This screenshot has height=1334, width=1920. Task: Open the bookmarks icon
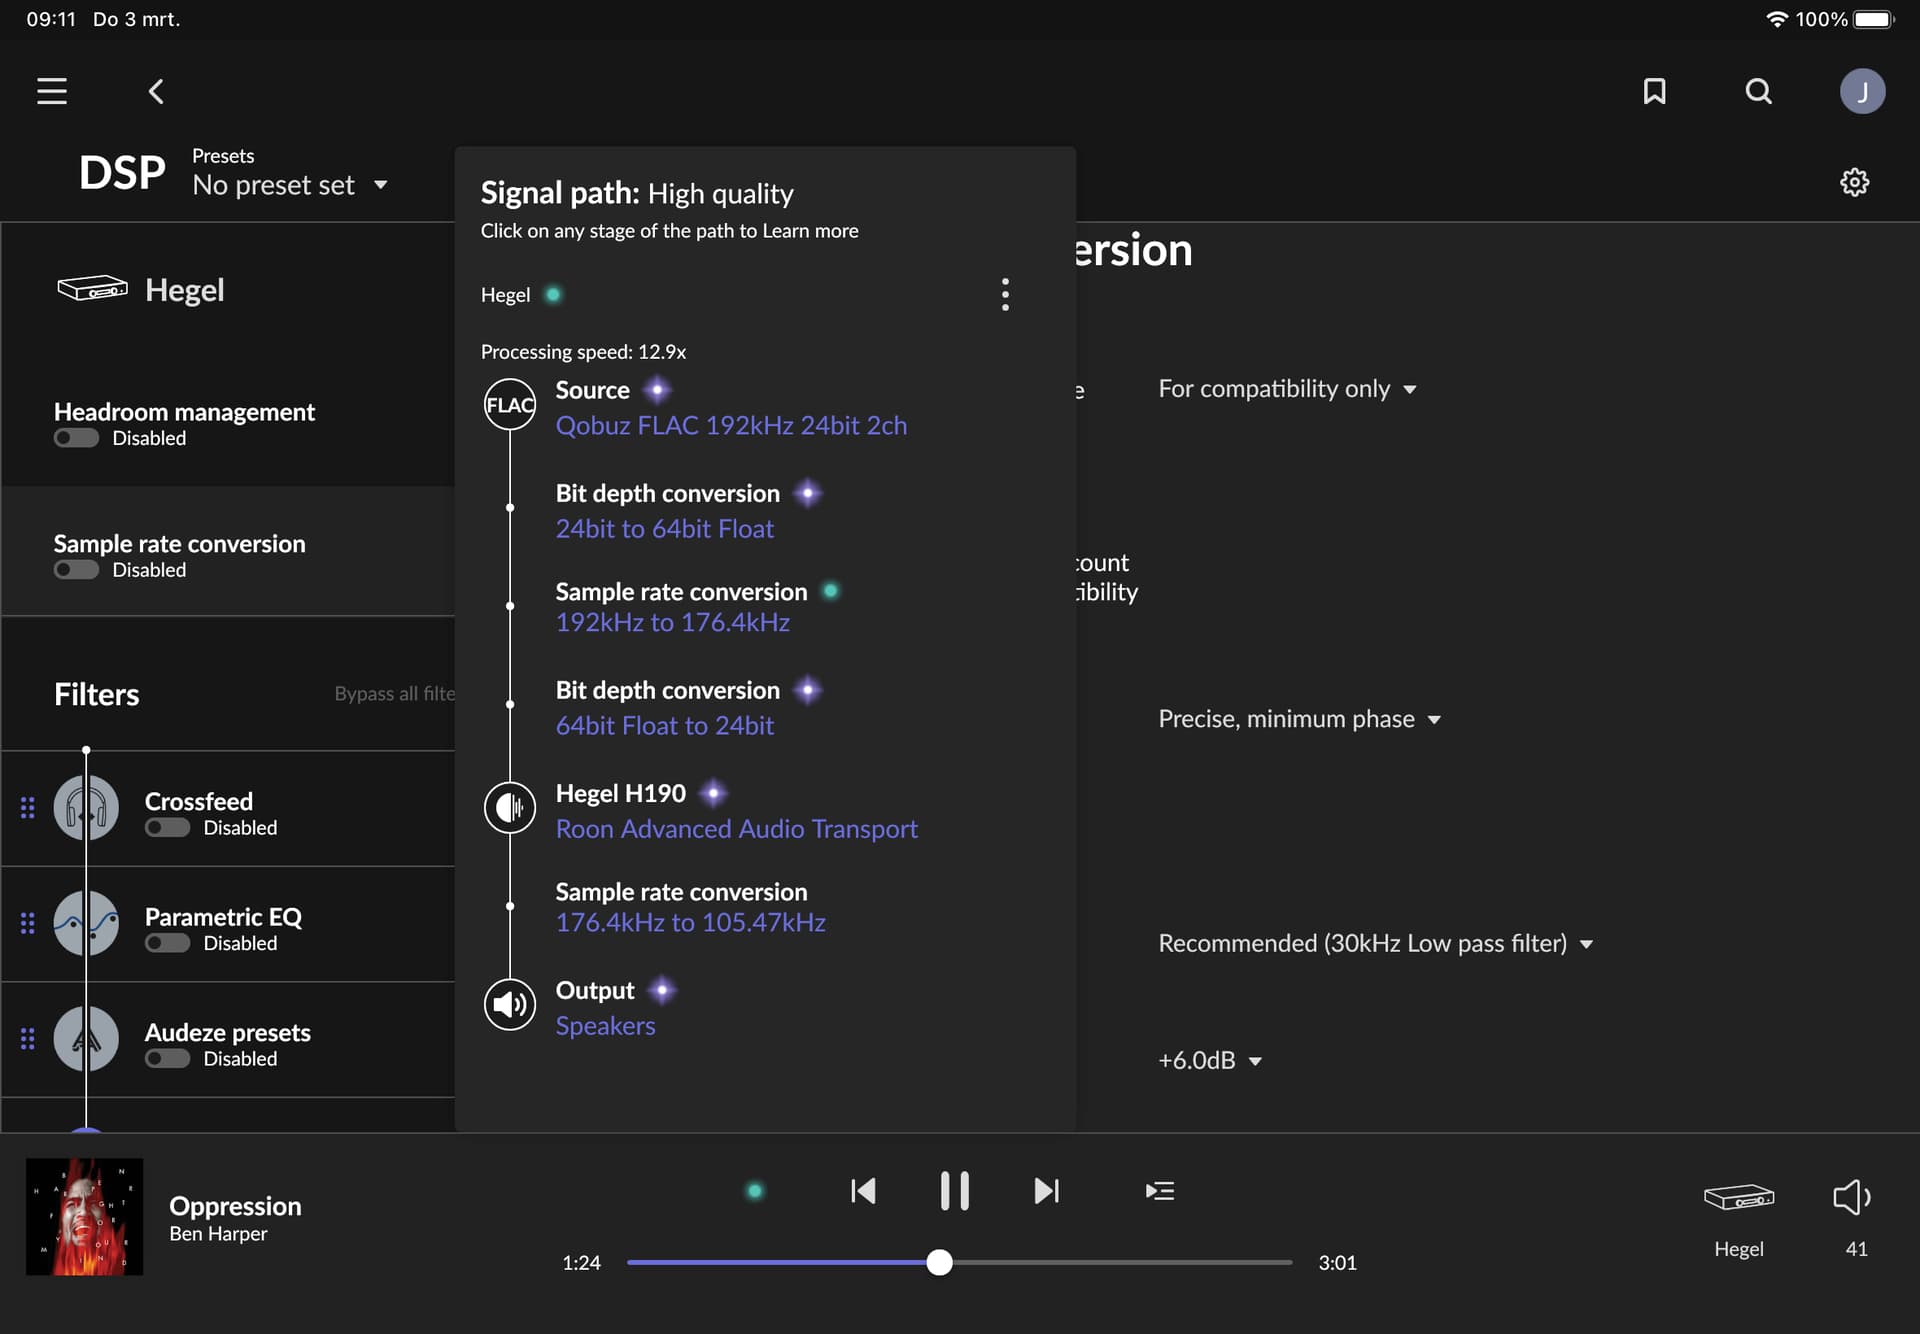[x=1655, y=91]
